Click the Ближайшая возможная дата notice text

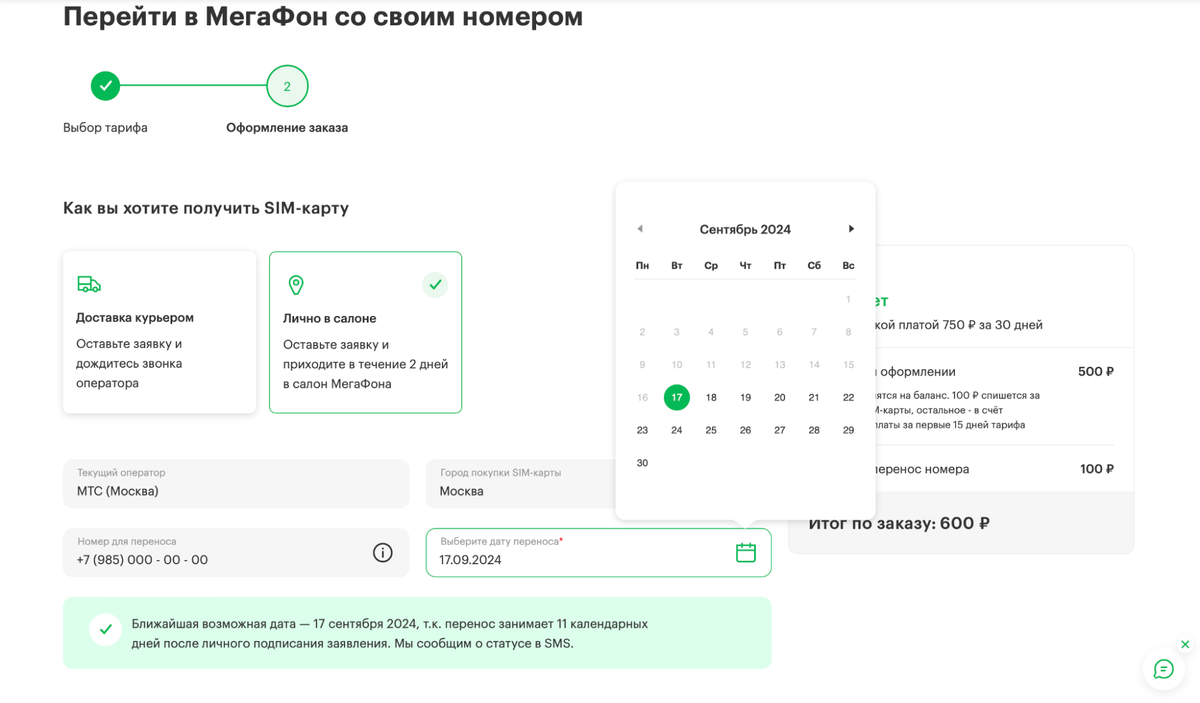click(390, 633)
